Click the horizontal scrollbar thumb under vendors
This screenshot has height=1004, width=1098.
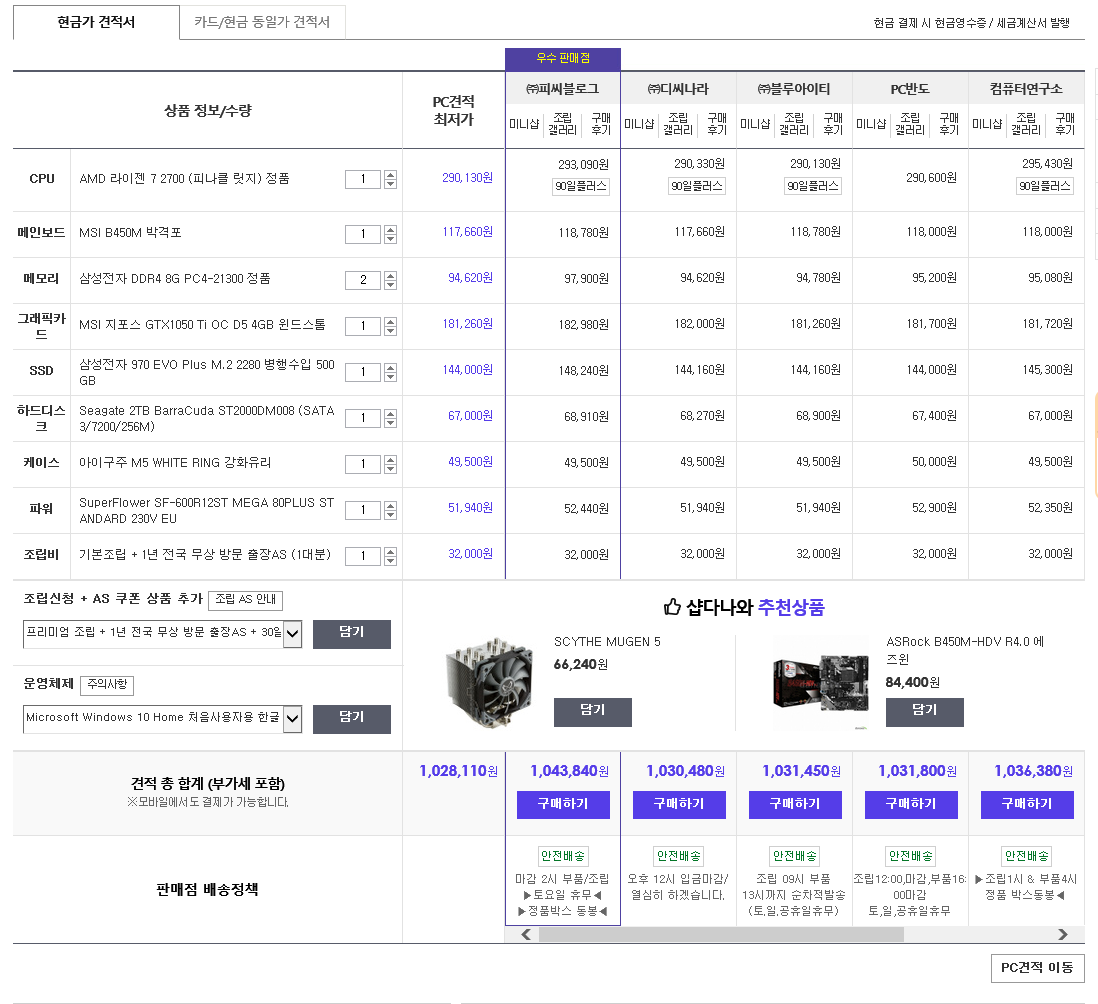[x=721, y=935]
